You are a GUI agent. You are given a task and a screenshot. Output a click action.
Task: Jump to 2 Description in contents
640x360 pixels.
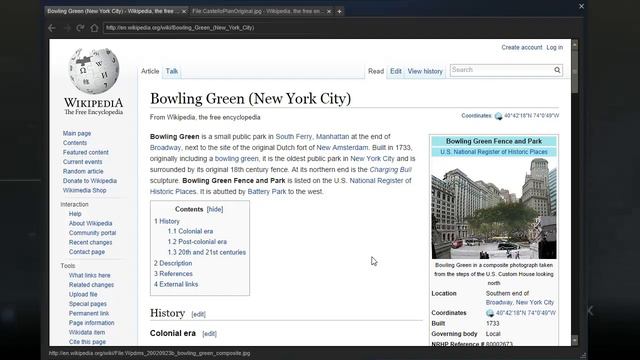point(173,263)
